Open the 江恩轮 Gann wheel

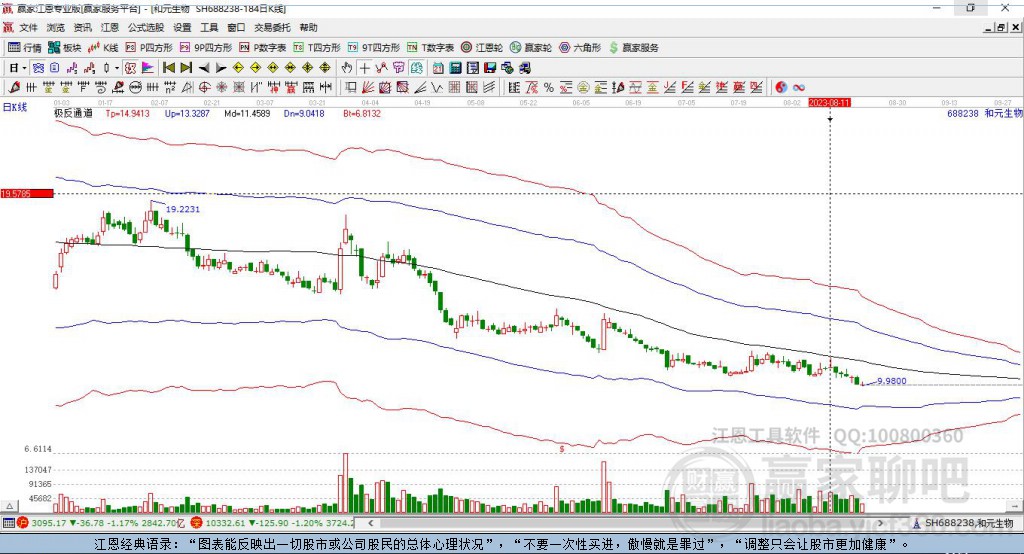click(x=482, y=48)
